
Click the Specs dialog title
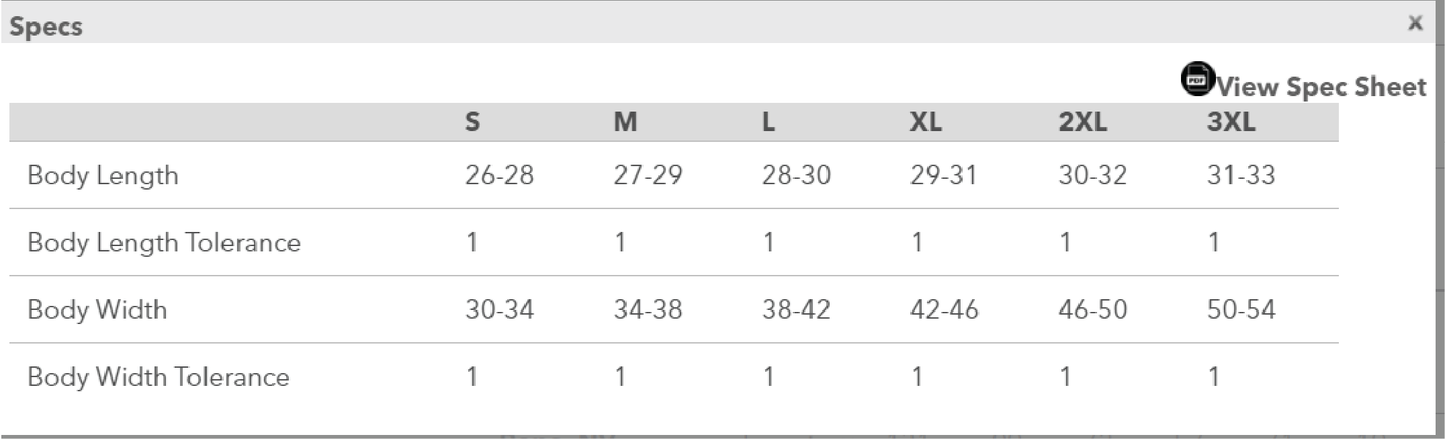(x=46, y=27)
